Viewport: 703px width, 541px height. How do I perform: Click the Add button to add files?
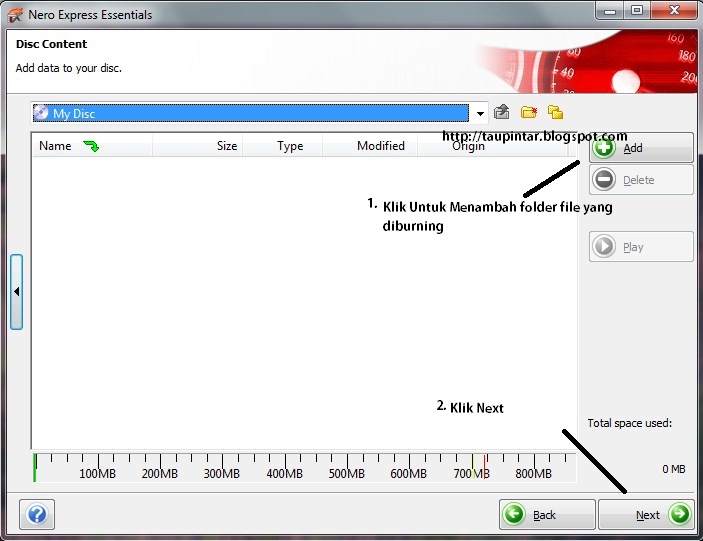click(x=641, y=147)
